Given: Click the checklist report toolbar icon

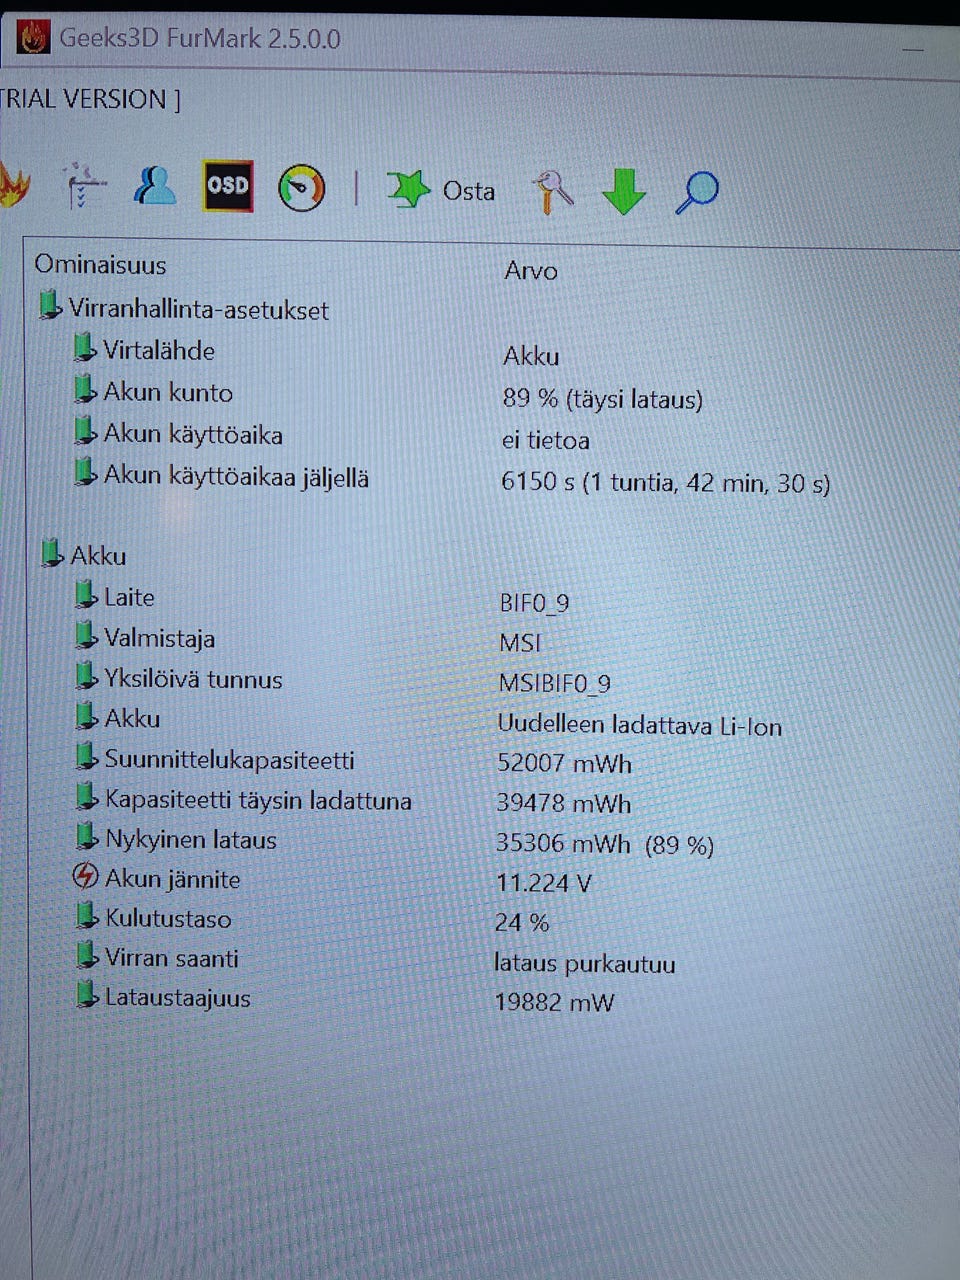Looking at the screenshot, I should (x=84, y=186).
